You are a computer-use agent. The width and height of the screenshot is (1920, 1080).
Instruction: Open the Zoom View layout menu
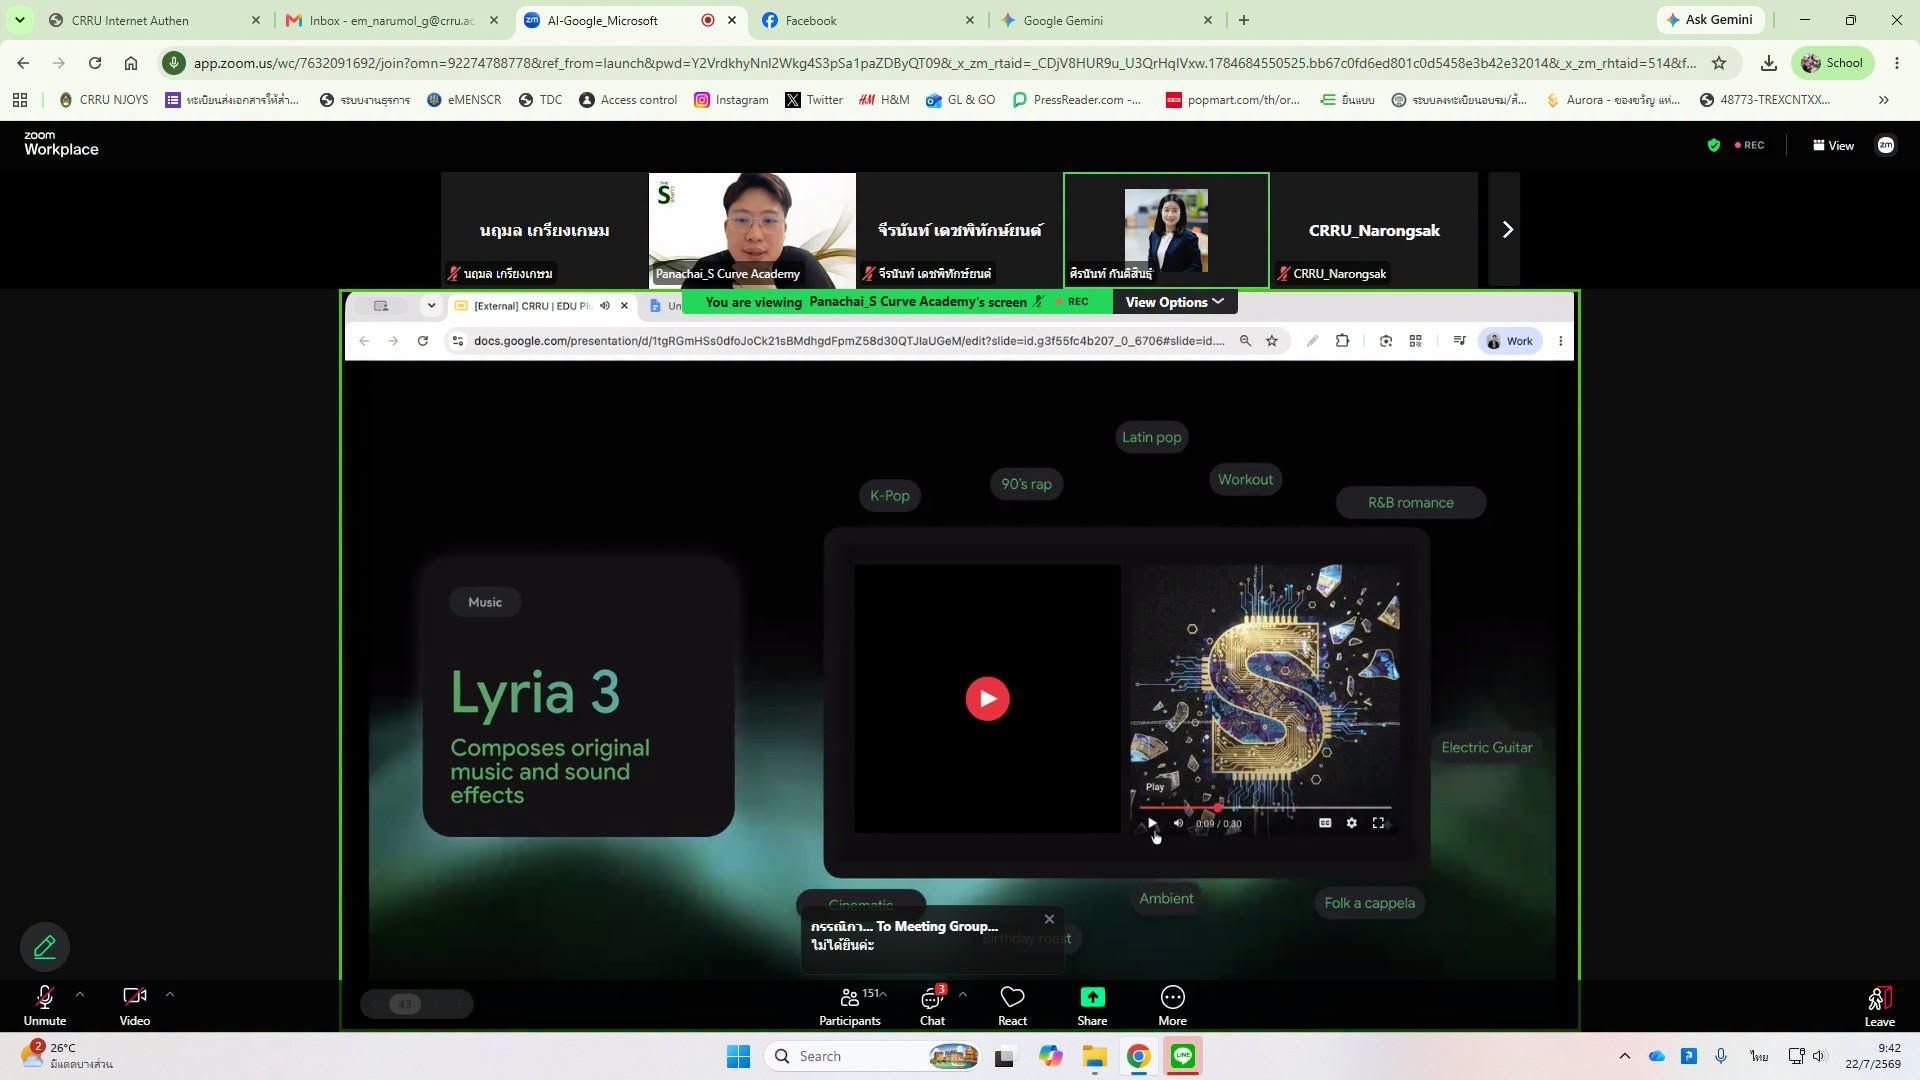pyautogui.click(x=1833, y=145)
